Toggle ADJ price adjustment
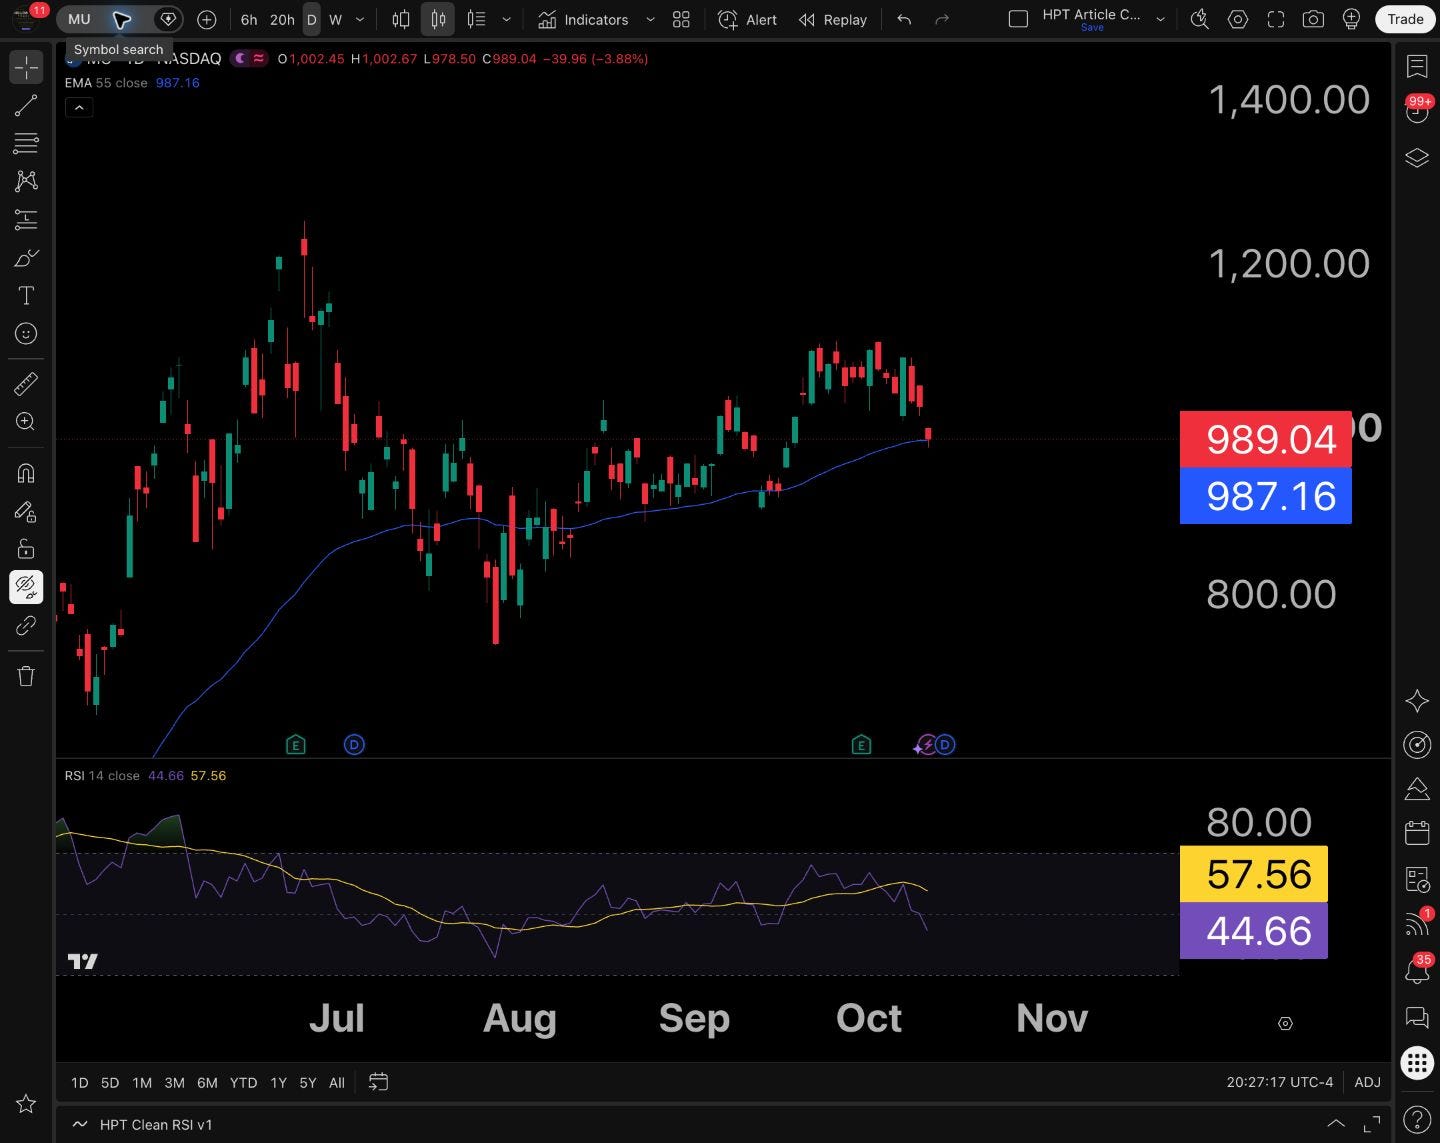1440x1143 pixels. [x=1367, y=1082]
